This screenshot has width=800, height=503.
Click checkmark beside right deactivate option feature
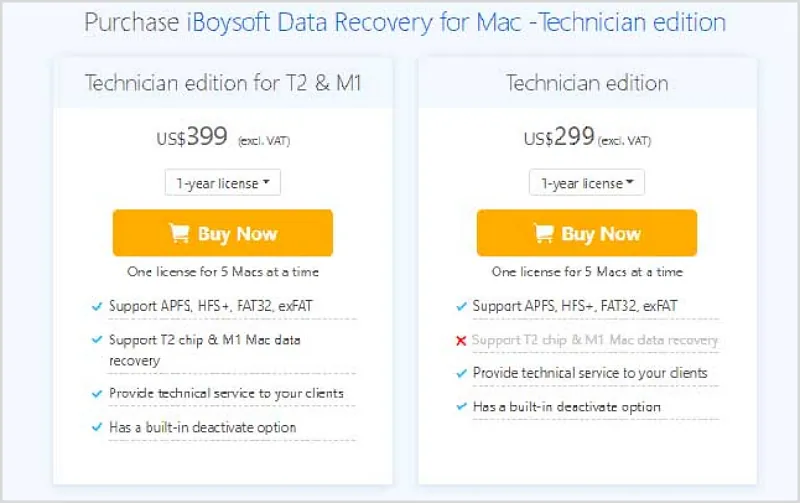click(461, 407)
